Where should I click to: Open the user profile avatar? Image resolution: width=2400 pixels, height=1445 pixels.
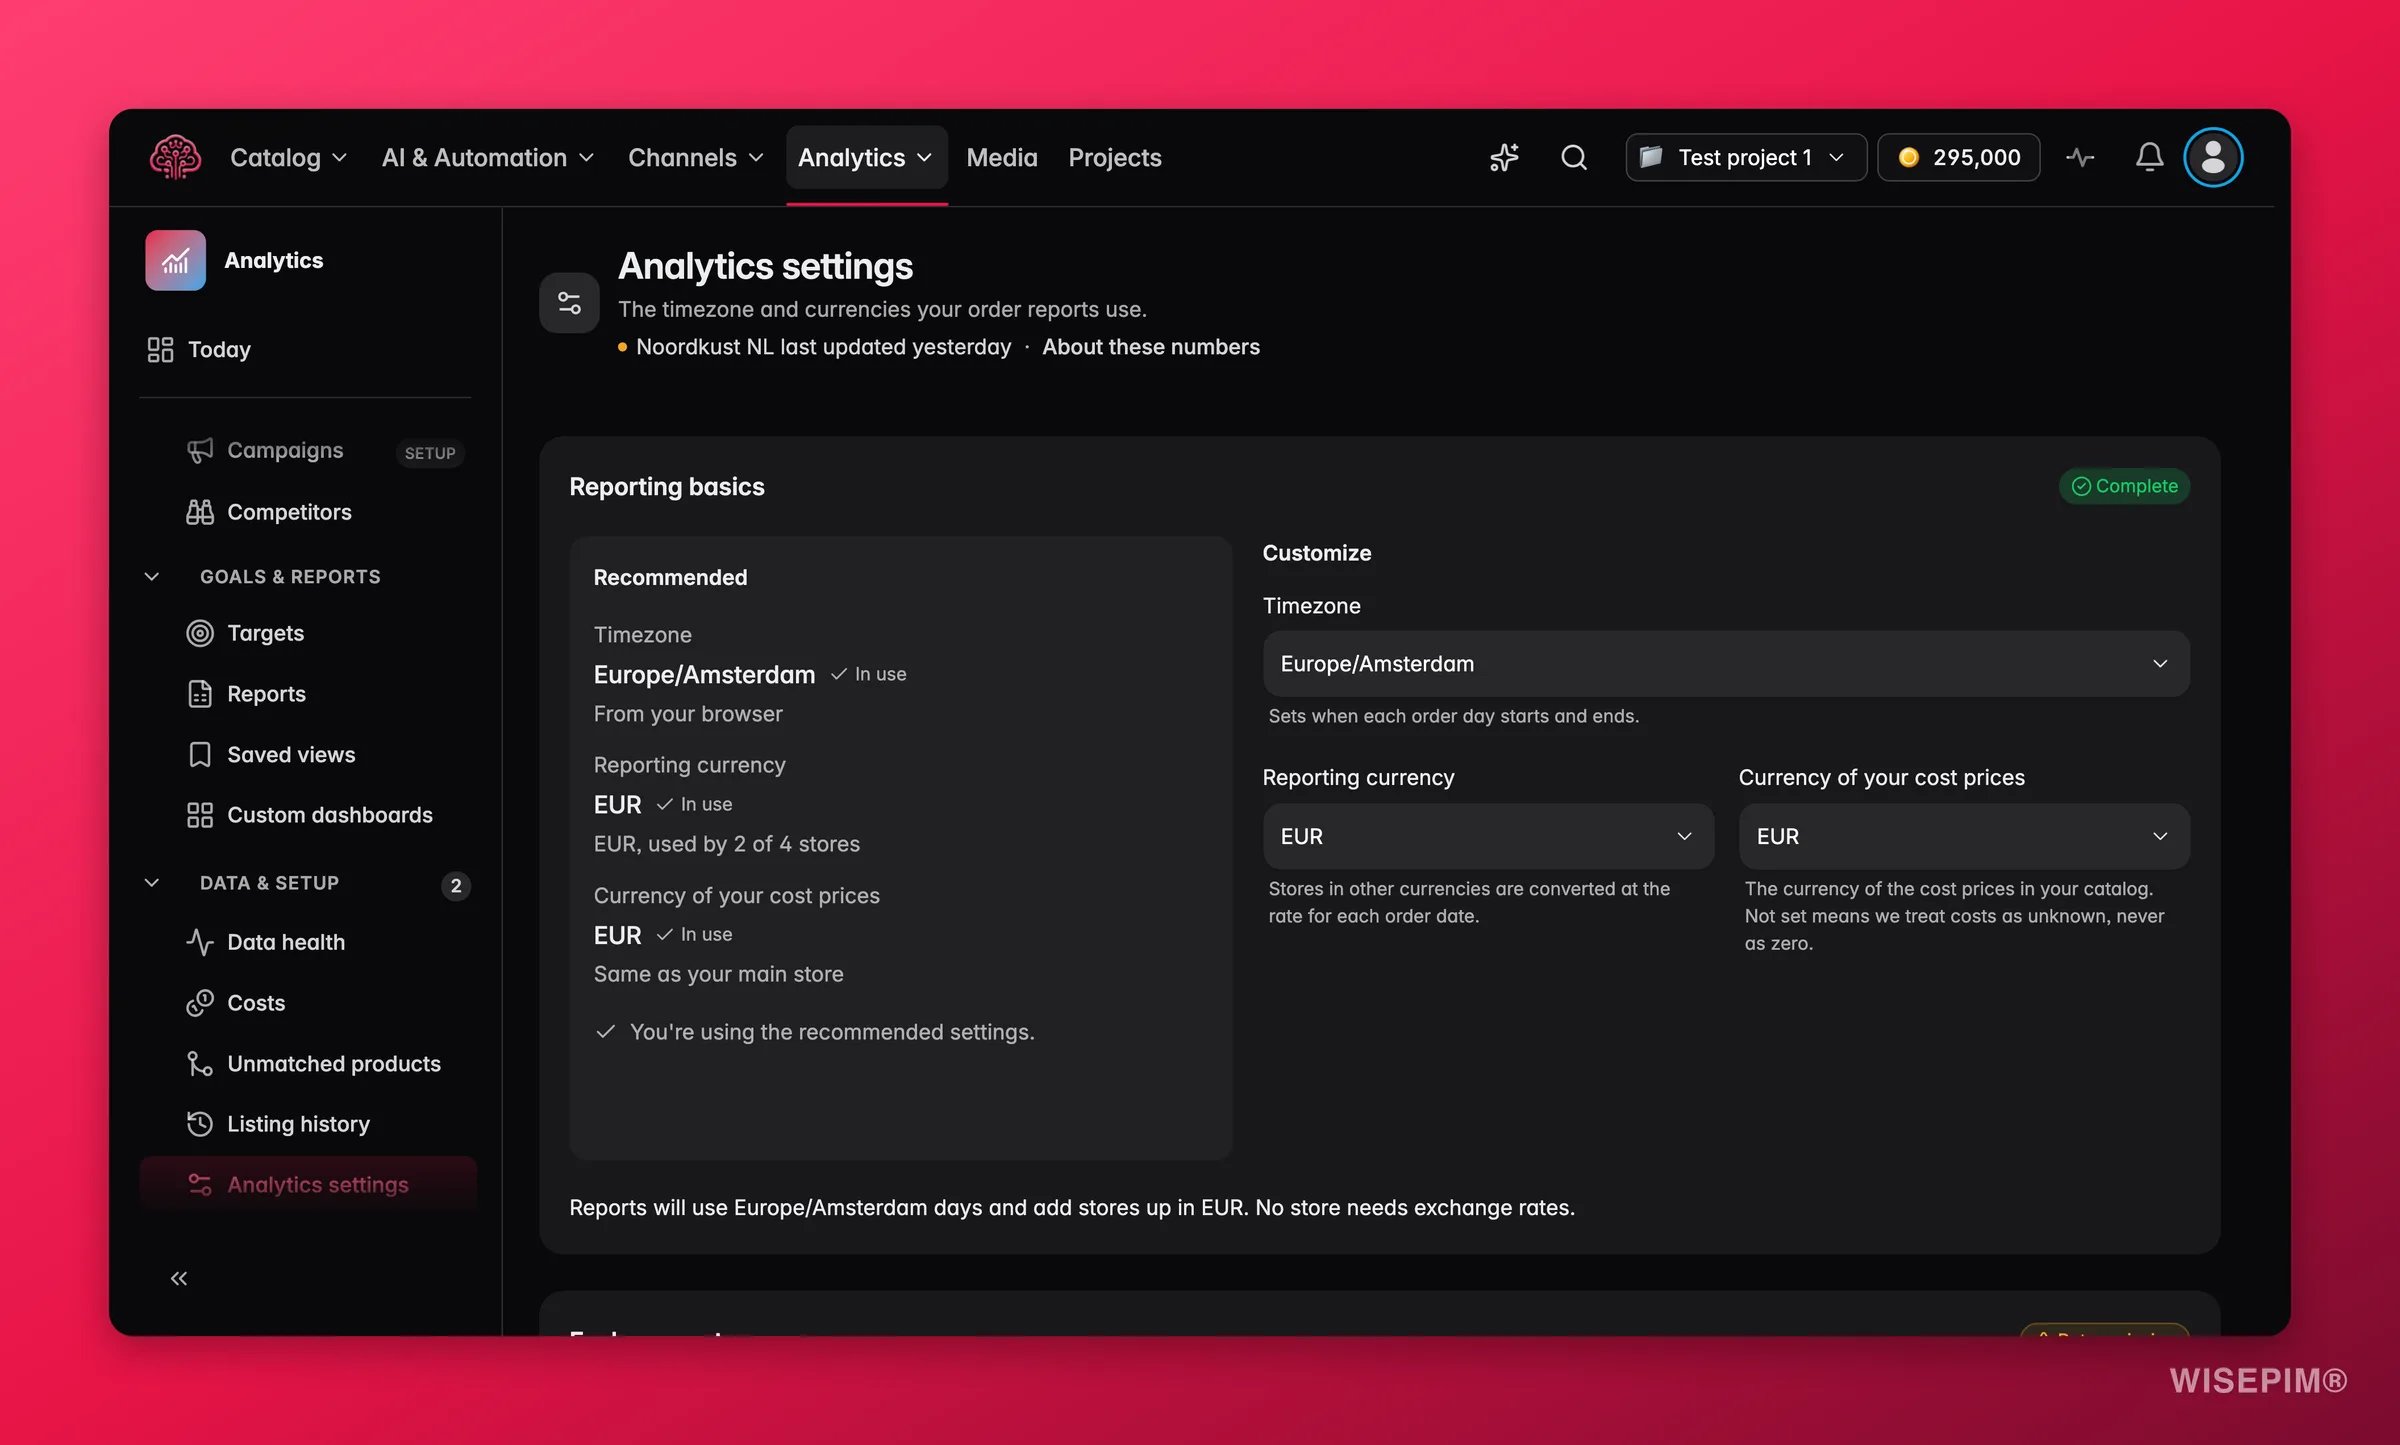pyautogui.click(x=2213, y=158)
